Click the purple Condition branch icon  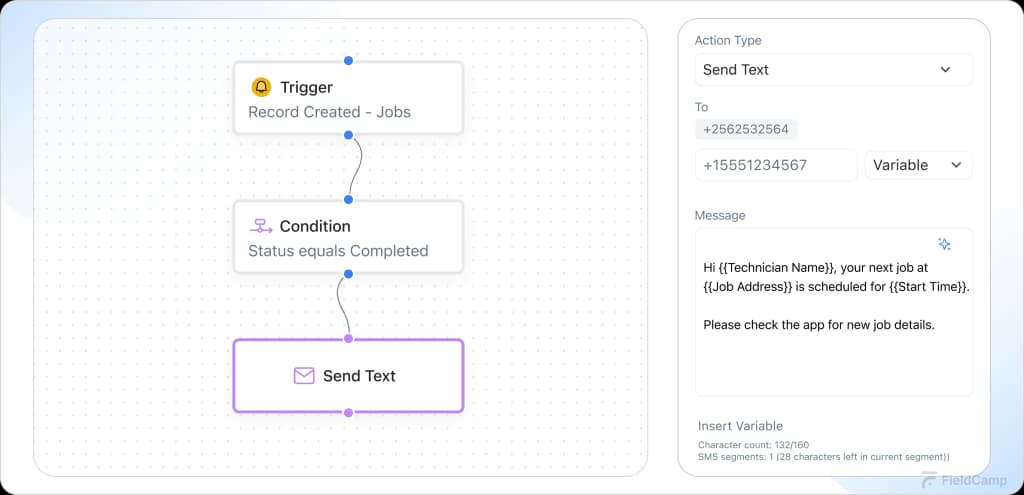coord(261,226)
